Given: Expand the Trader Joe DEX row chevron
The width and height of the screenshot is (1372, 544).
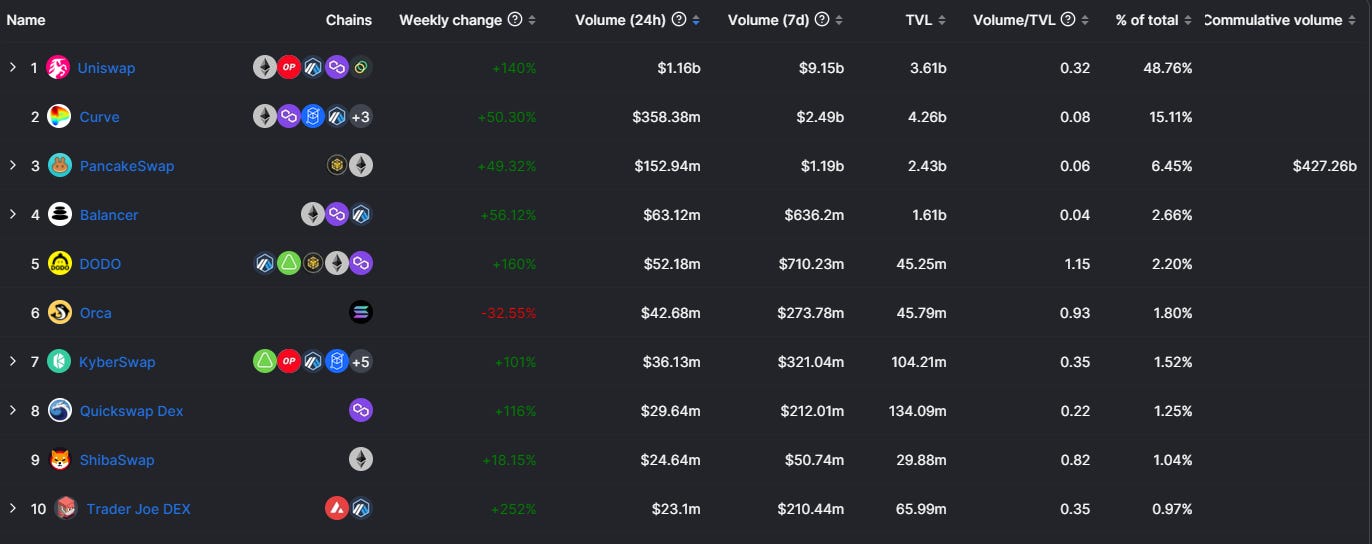Looking at the screenshot, I should [x=13, y=509].
